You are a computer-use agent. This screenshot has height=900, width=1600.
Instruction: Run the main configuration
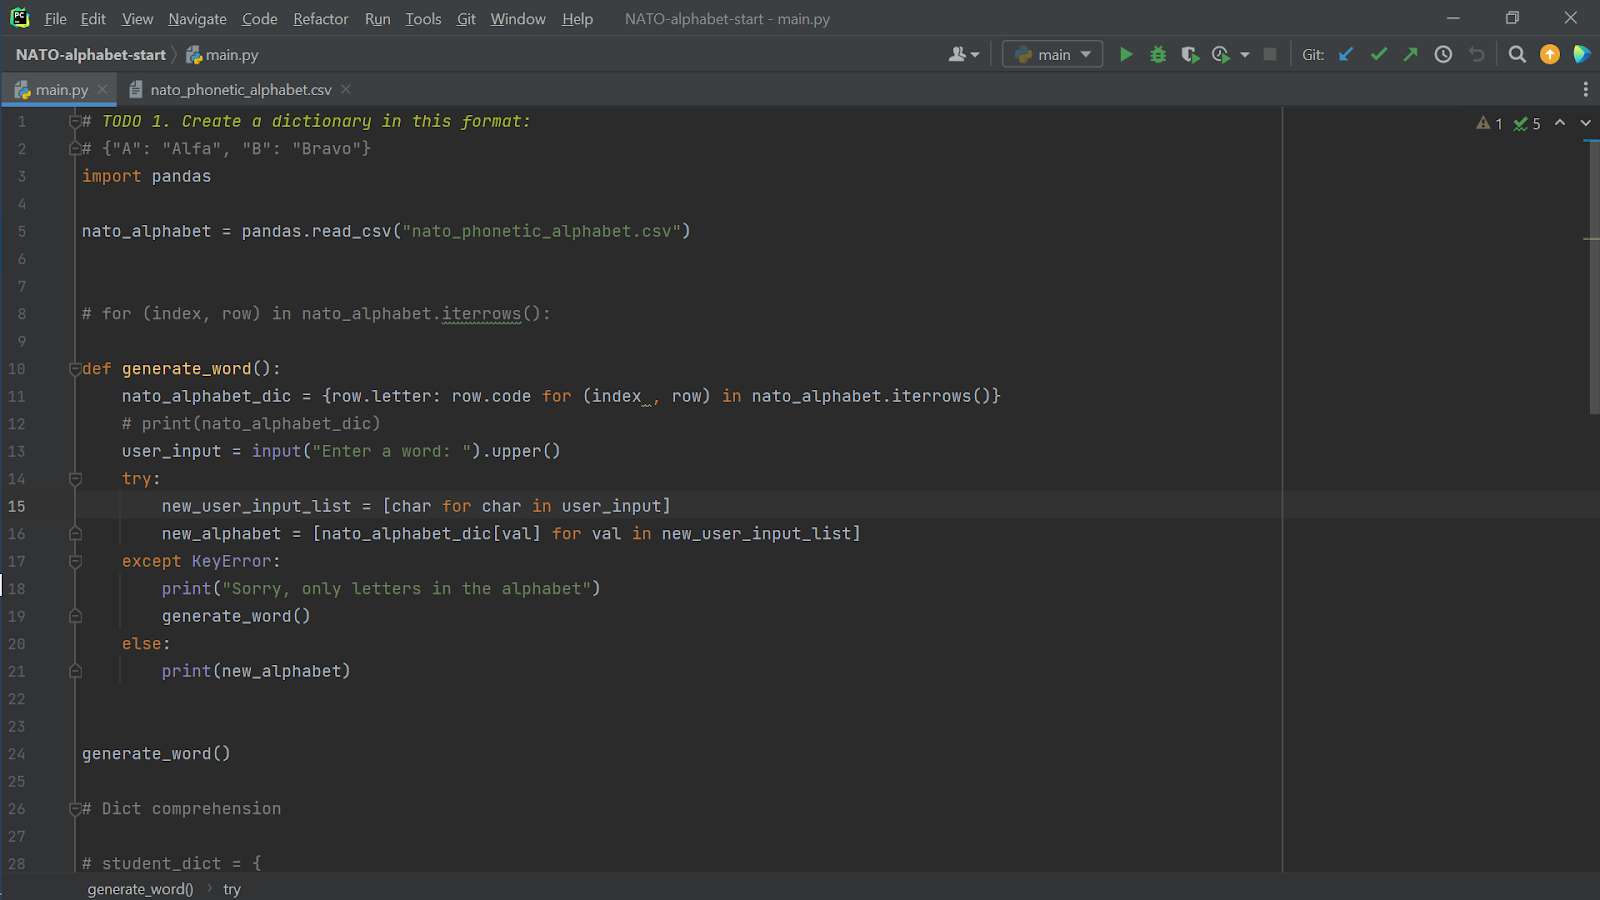pyautogui.click(x=1126, y=55)
